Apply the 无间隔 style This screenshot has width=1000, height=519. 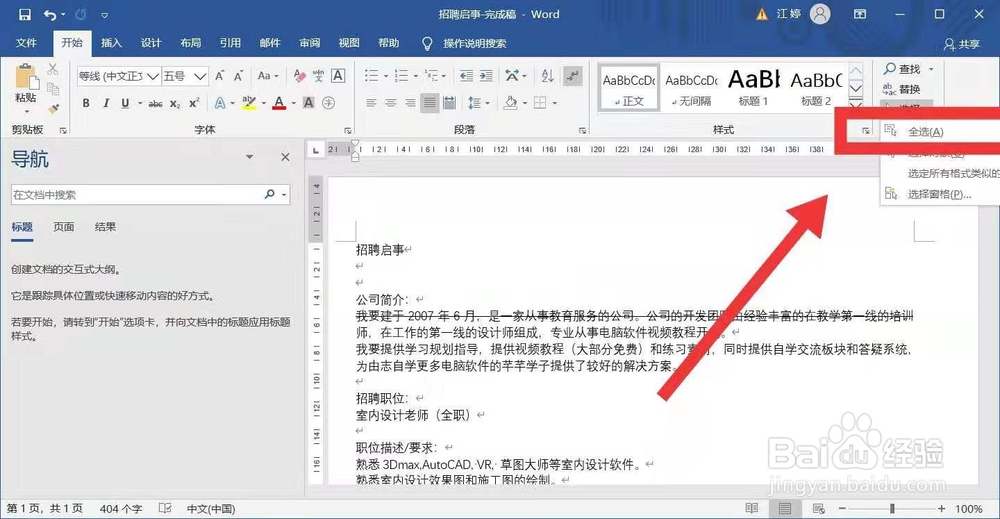click(x=691, y=89)
